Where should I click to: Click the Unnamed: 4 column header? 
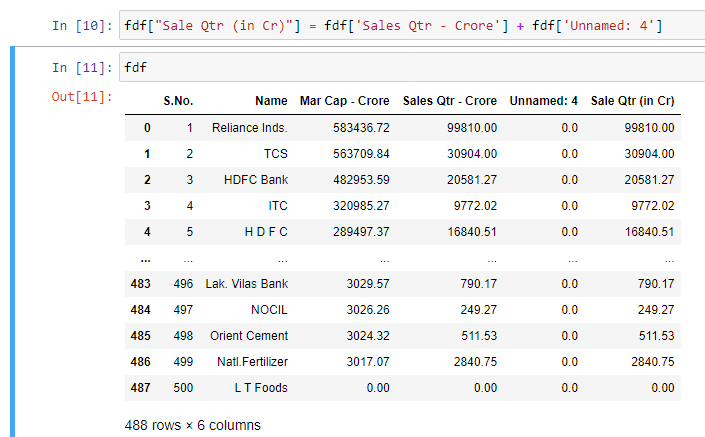(x=543, y=101)
